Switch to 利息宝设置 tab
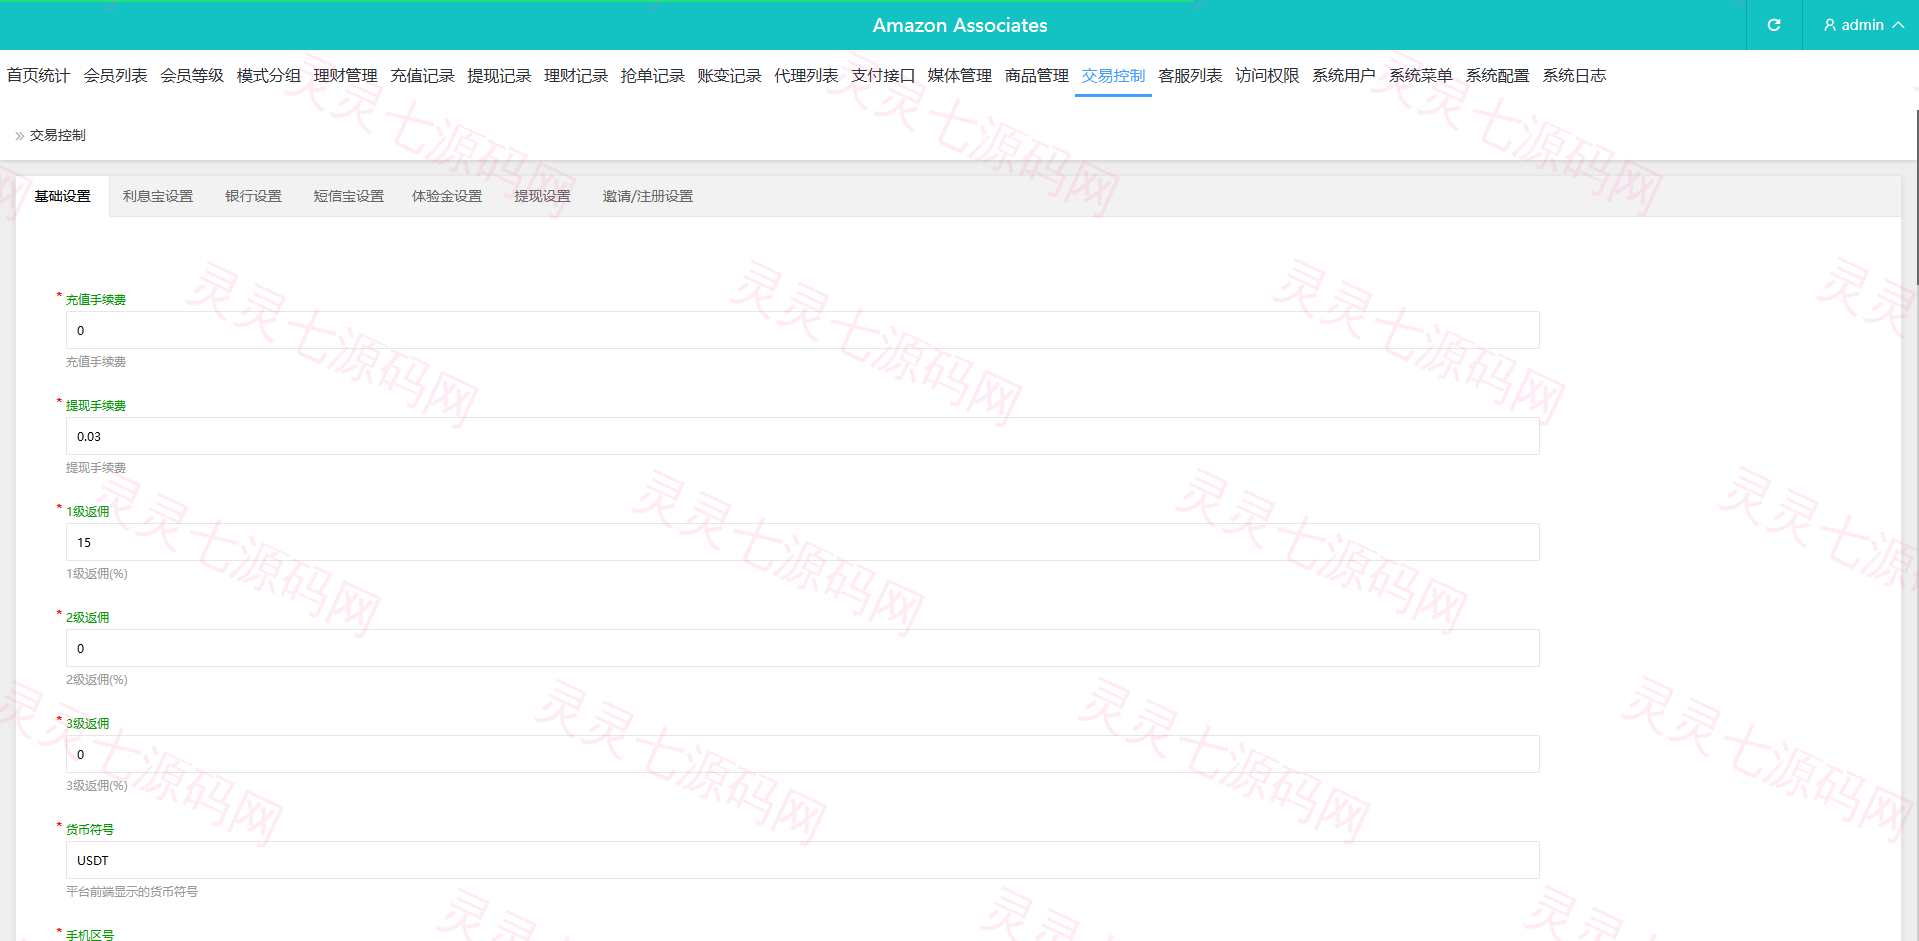Viewport: 1919px width, 941px height. click(x=158, y=197)
